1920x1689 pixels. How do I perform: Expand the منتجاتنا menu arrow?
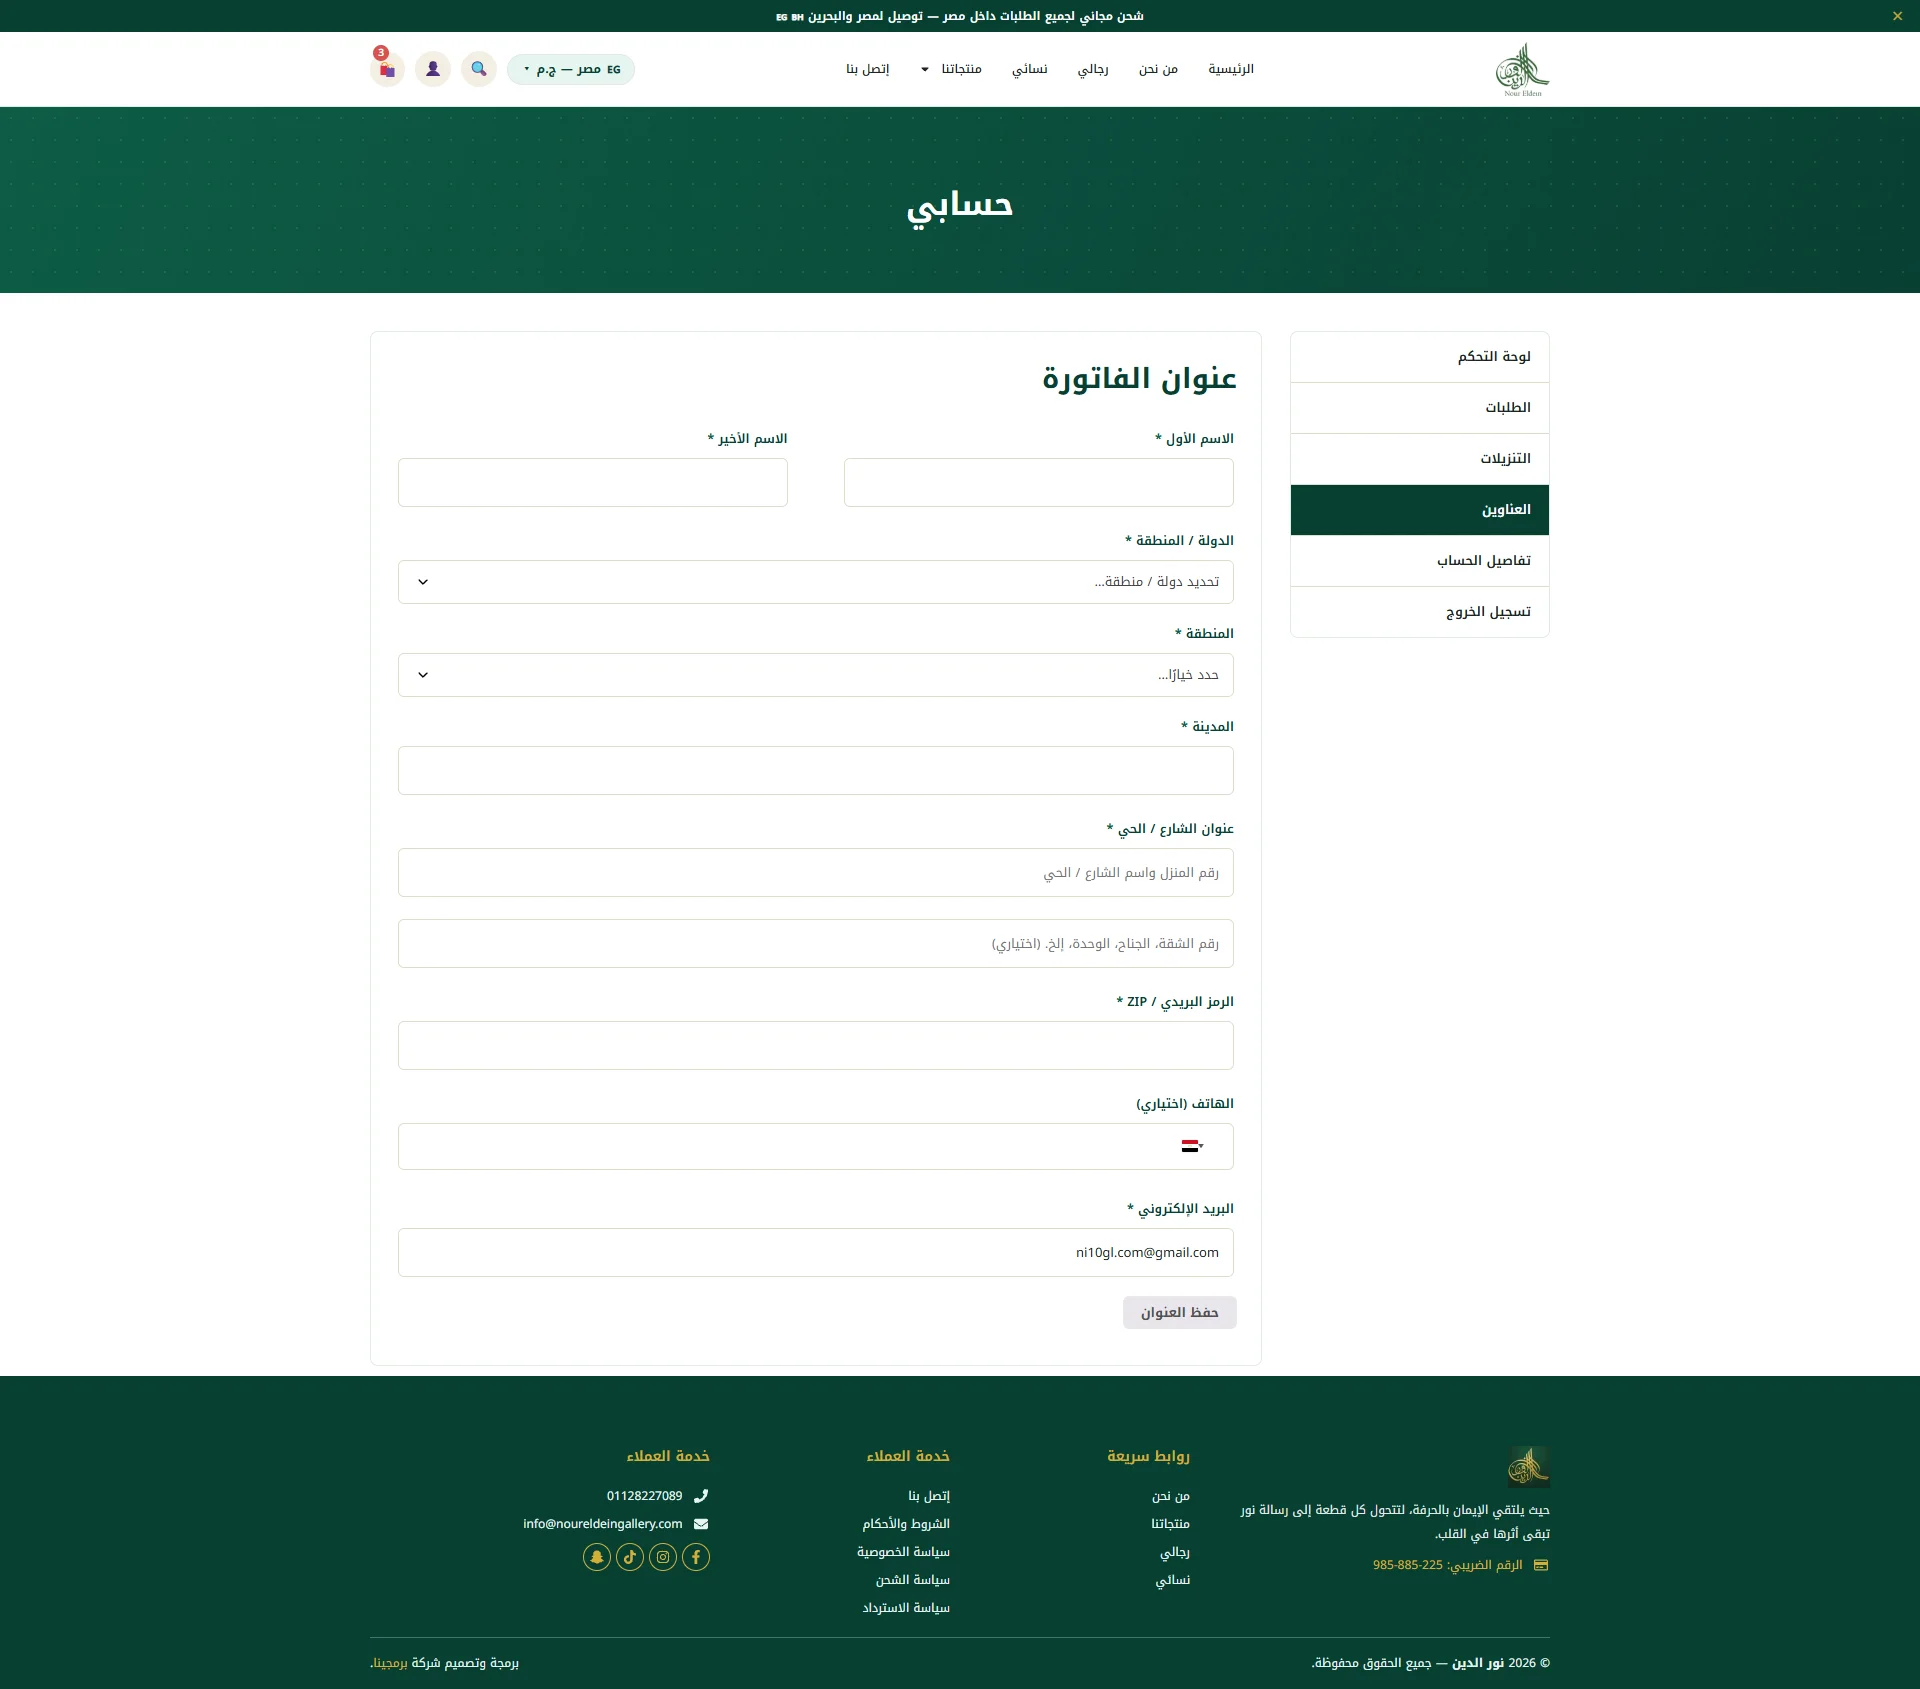coord(925,69)
